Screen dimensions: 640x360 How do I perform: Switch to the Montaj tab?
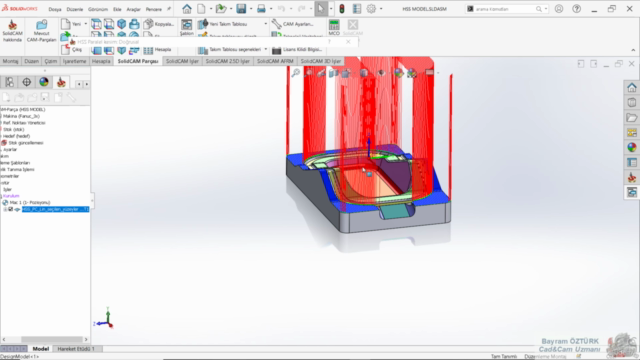pyautogui.click(x=10, y=61)
